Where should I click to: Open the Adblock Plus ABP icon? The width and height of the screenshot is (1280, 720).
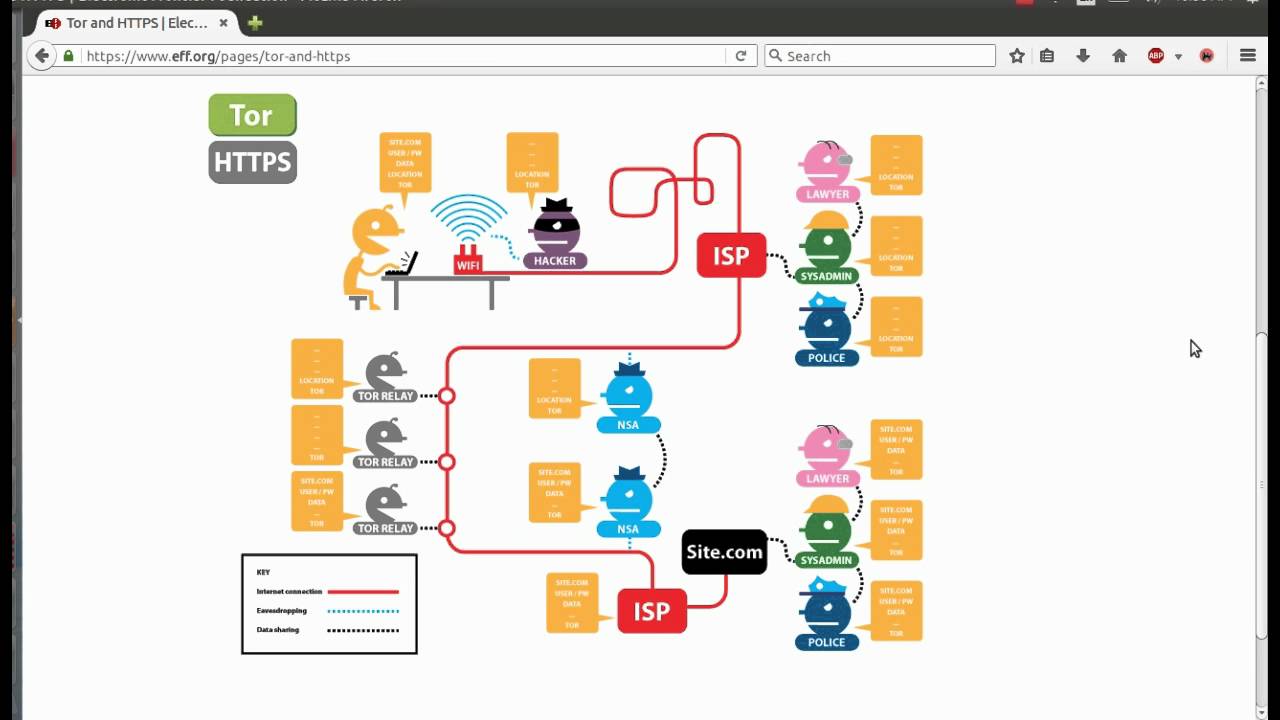(1156, 56)
